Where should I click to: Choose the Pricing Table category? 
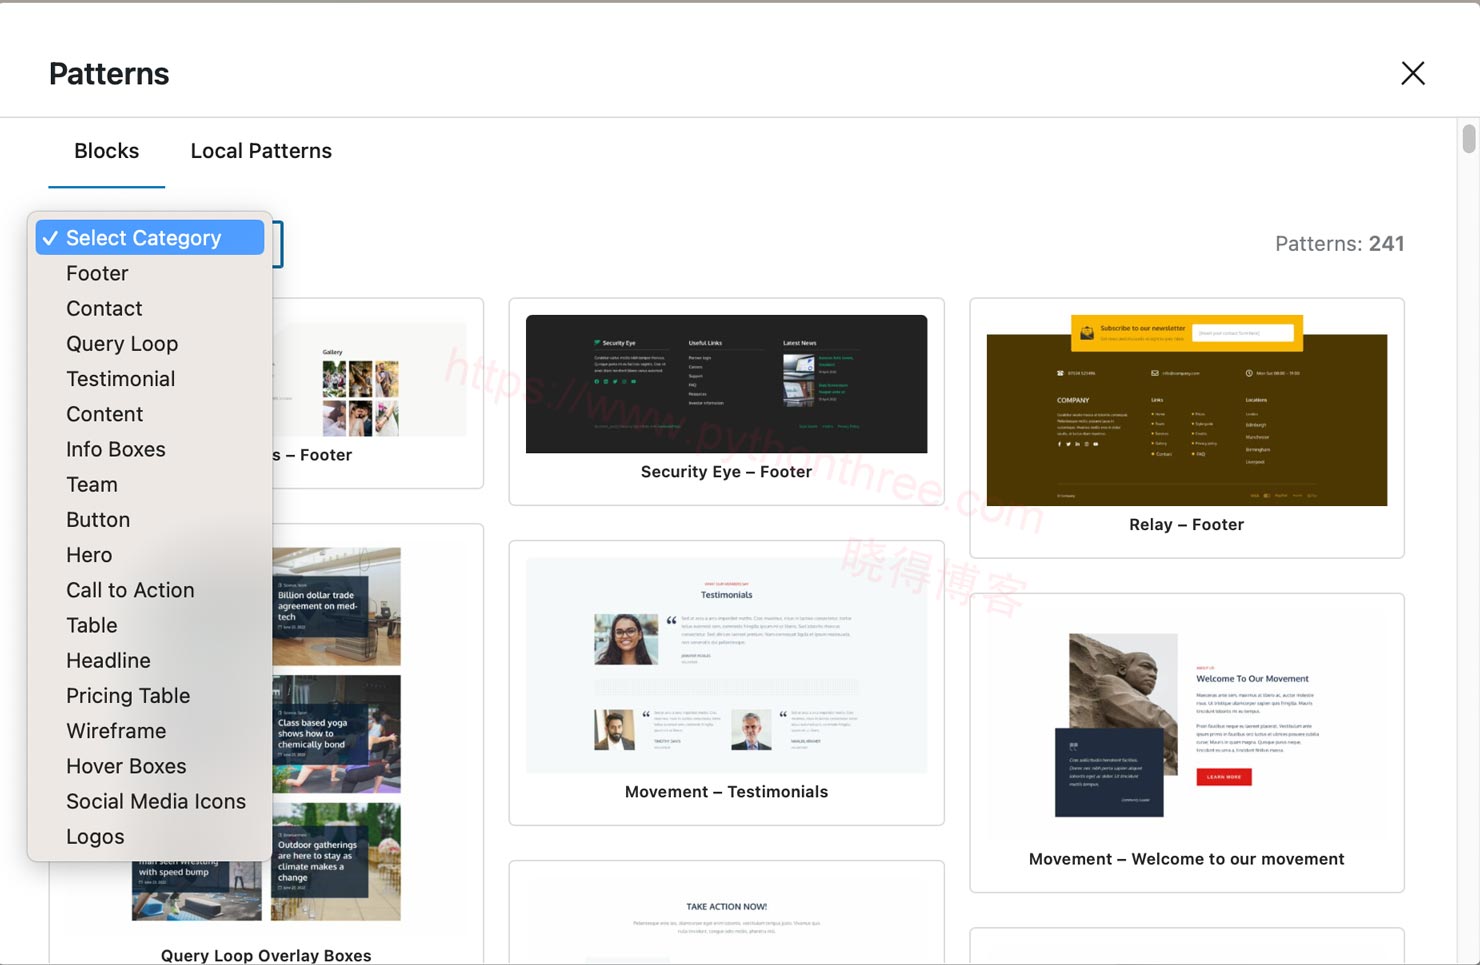point(128,696)
